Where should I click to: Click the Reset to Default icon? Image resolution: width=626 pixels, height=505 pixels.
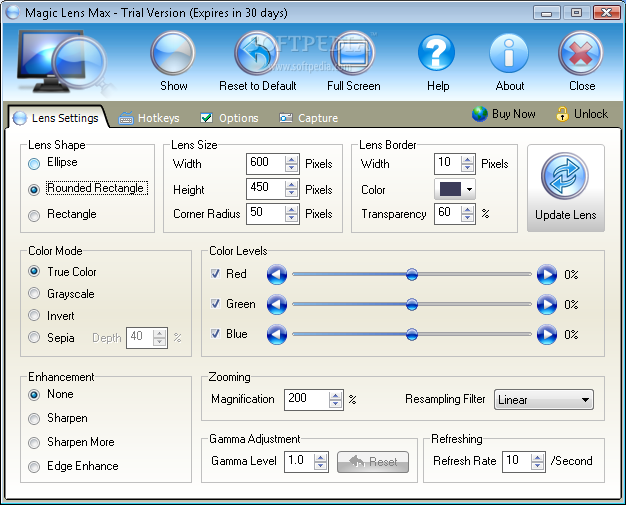[x=257, y=53]
